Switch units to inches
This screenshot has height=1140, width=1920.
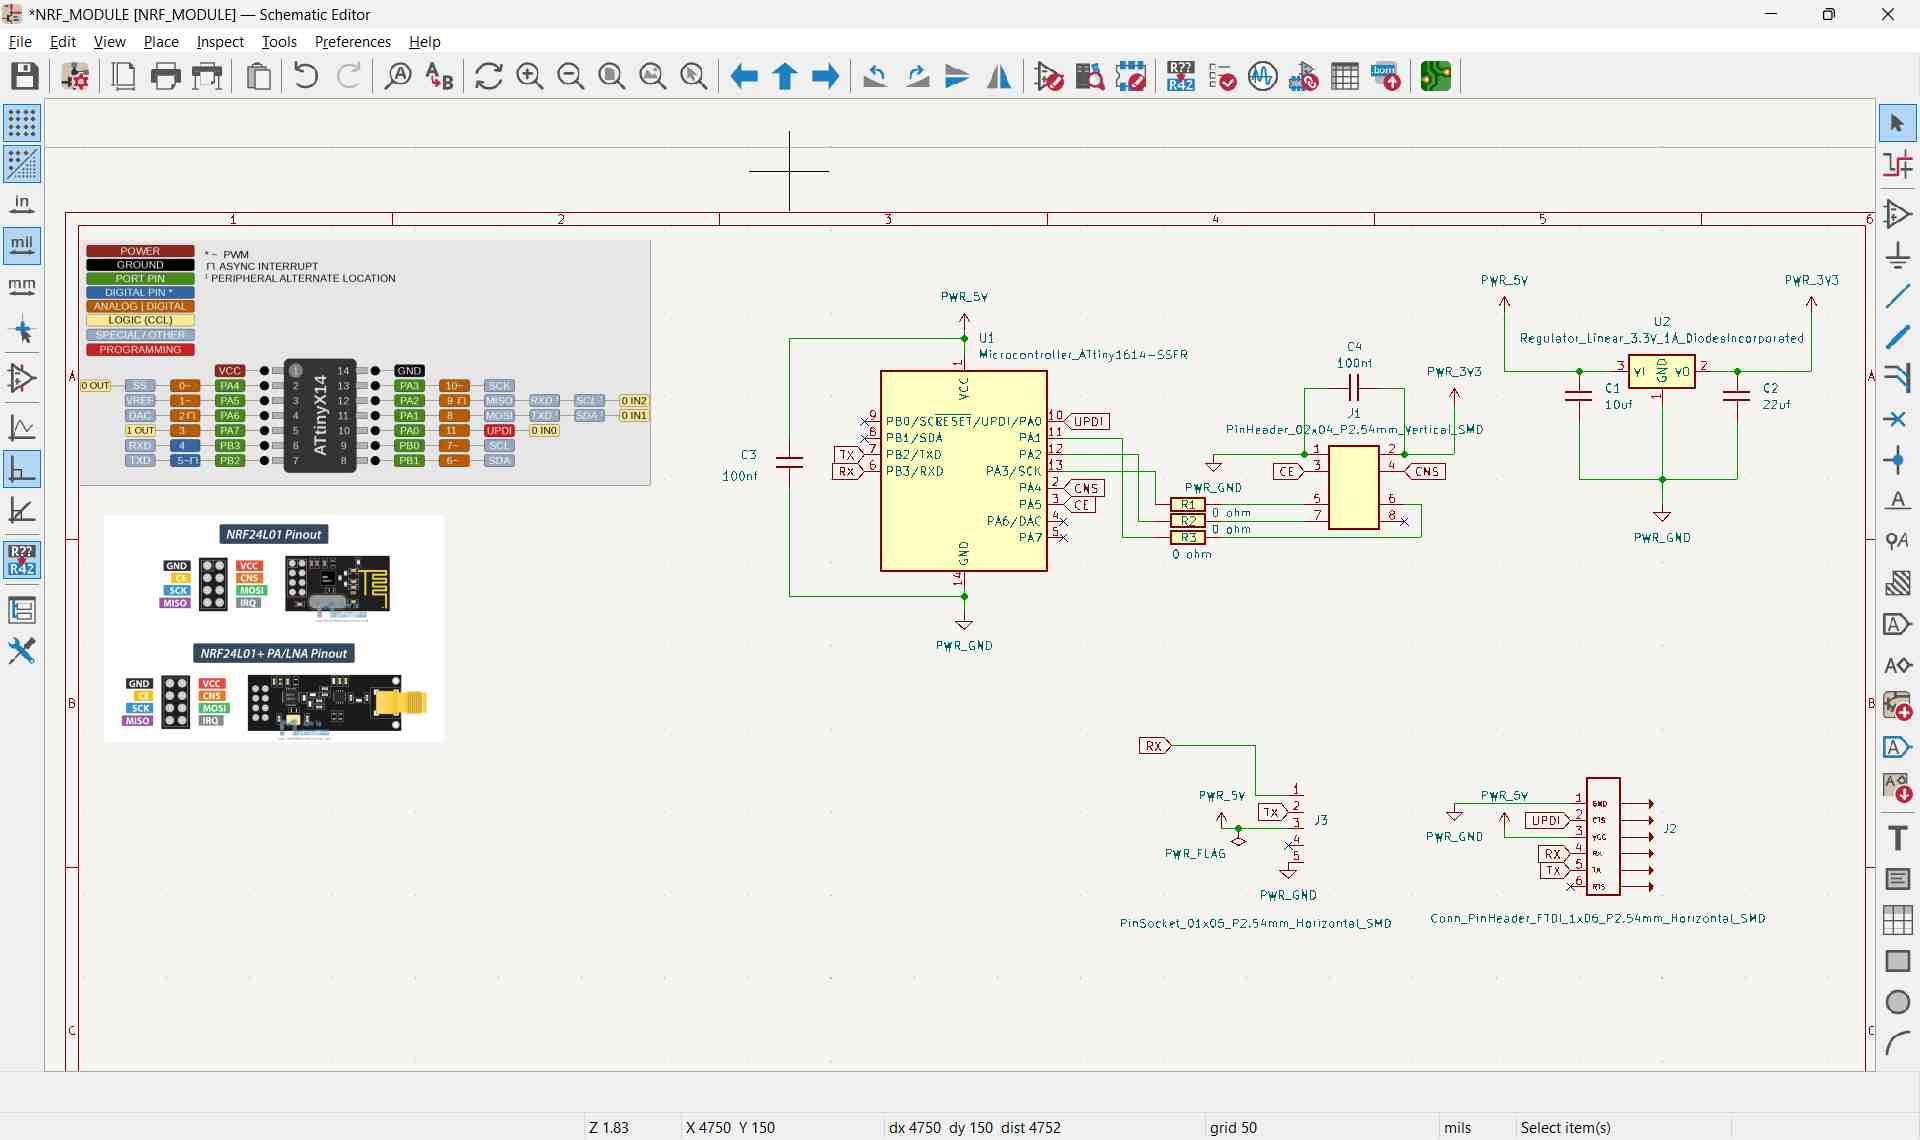tap(22, 204)
